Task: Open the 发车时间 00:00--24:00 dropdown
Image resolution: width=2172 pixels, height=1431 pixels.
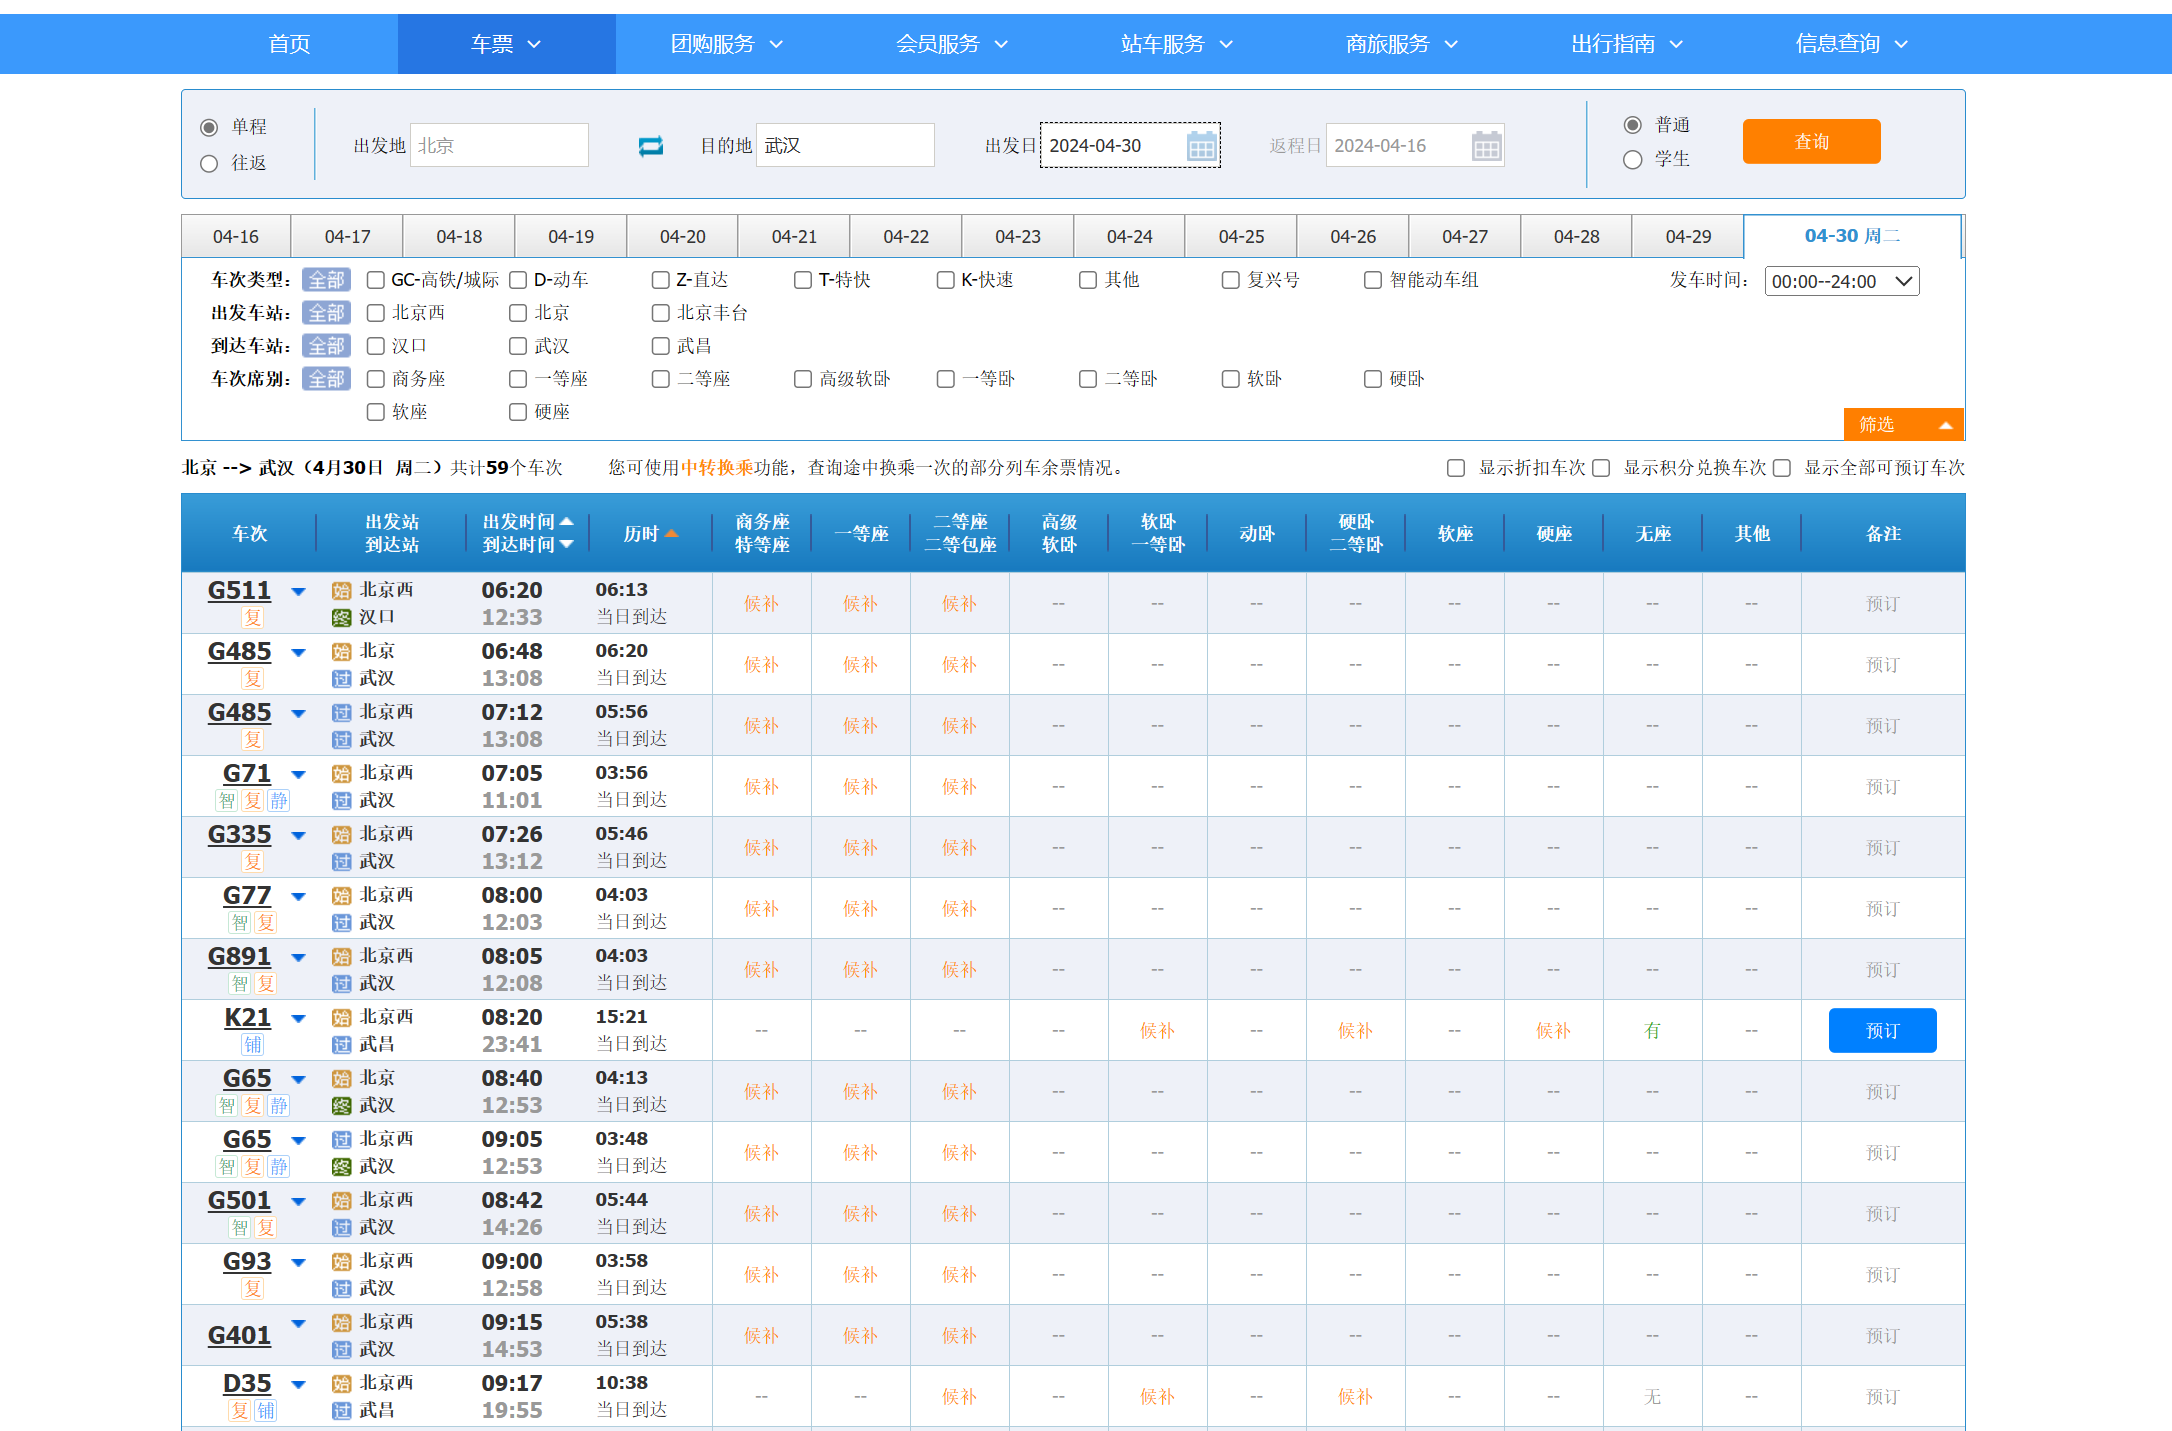Action: click(x=1841, y=281)
